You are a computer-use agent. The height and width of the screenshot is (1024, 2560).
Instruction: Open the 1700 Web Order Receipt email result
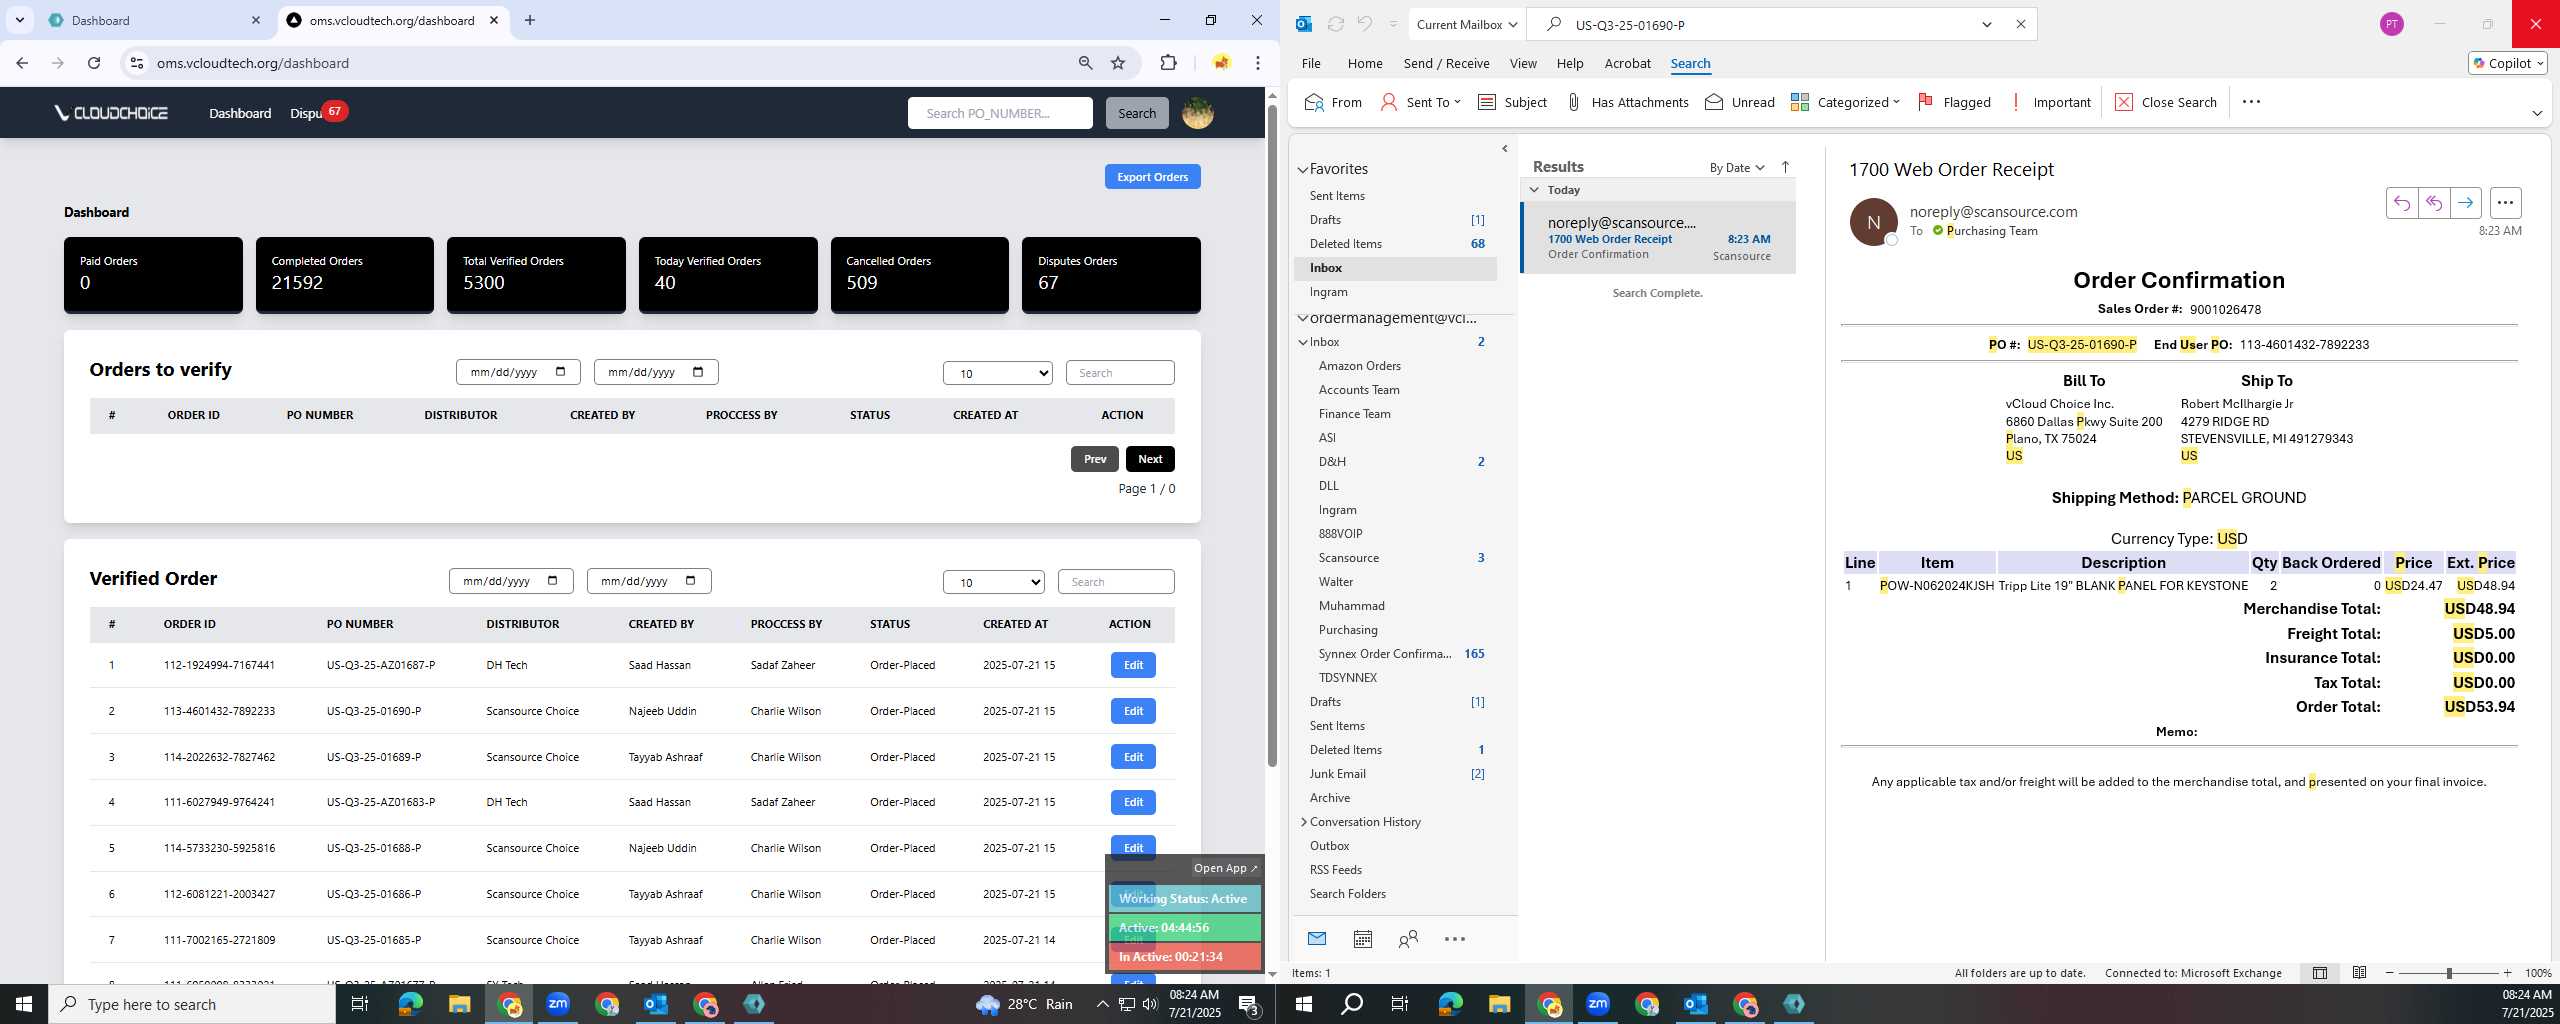point(1659,238)
